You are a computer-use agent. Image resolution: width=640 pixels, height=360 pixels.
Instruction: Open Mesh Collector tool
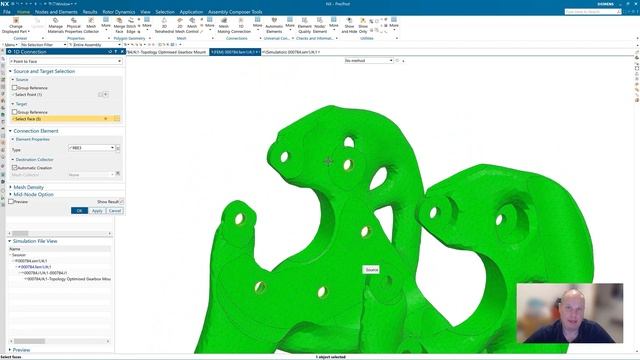(x=91, y=25)
